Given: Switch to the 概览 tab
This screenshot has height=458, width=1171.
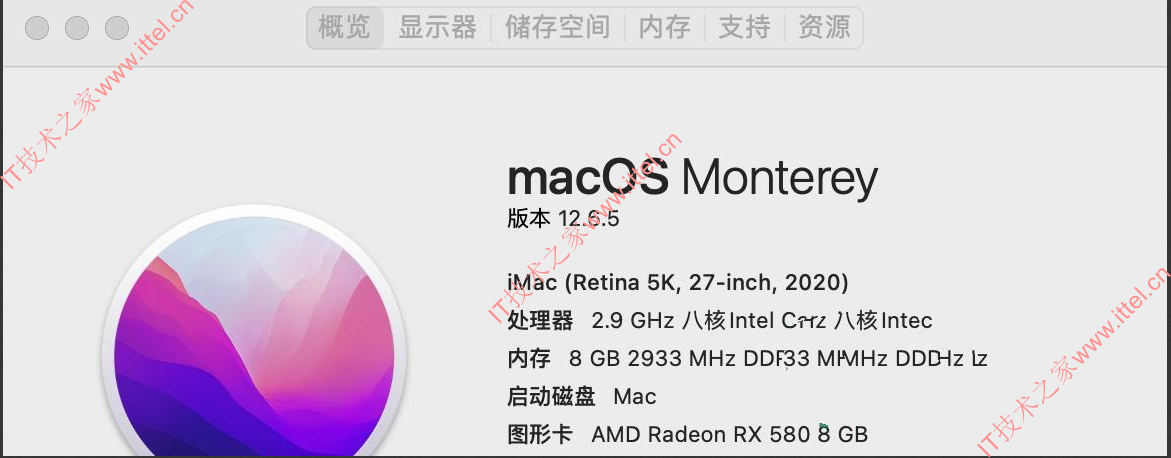Looking at the screenshot, I should 345,28.
